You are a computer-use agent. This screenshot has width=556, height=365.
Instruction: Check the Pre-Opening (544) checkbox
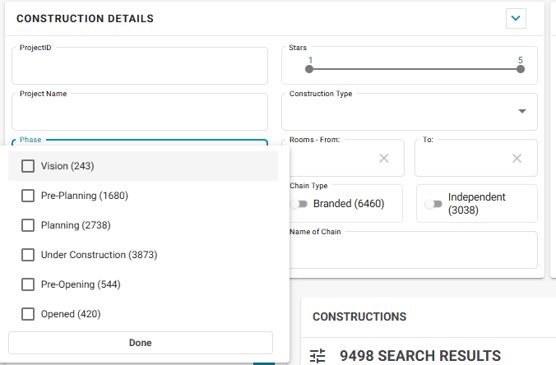[28, 284]
